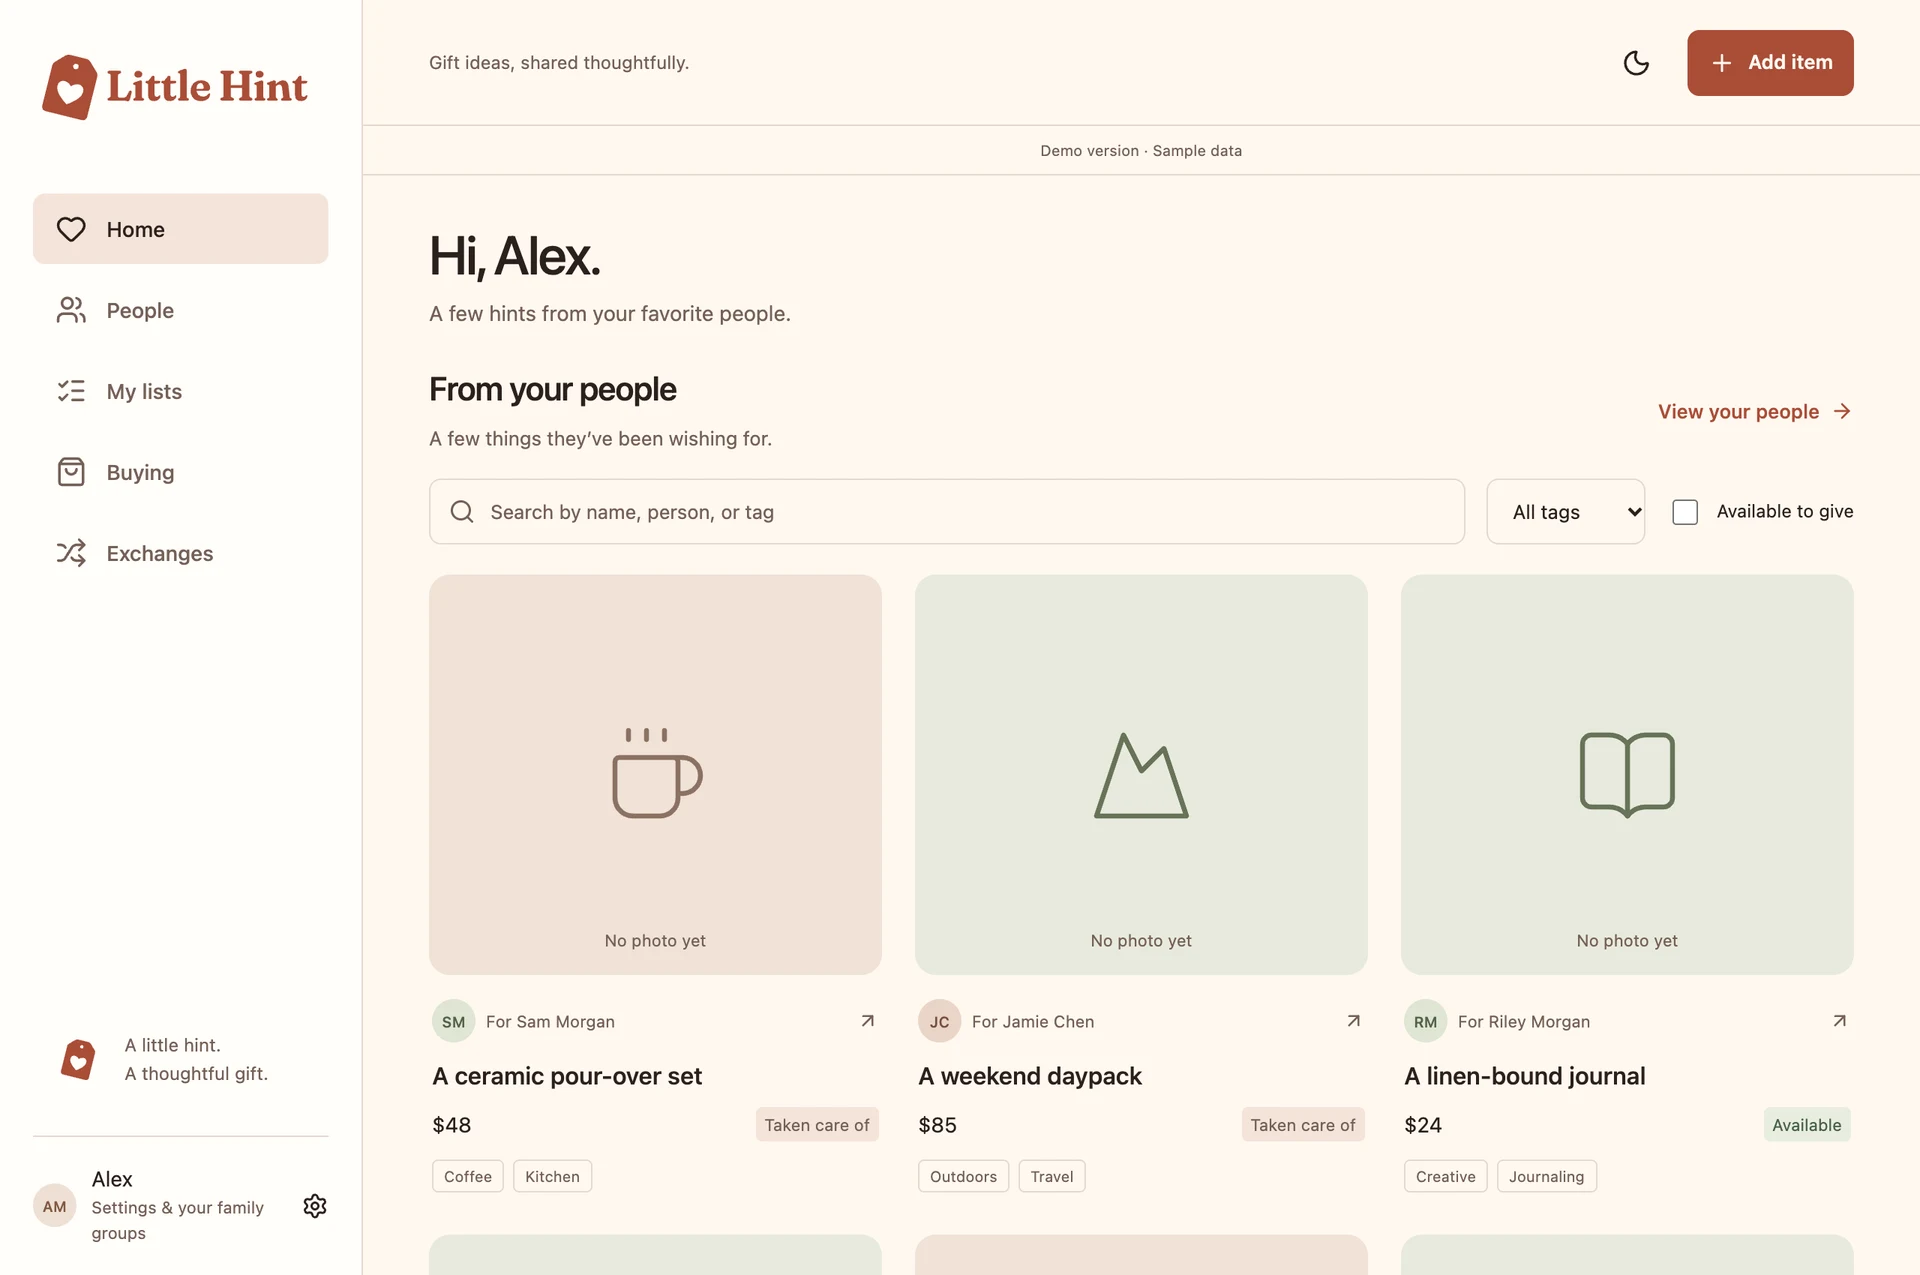Open the weekend daypack title
The image size is (1920, 1275).
[x=1030, y=1076]
